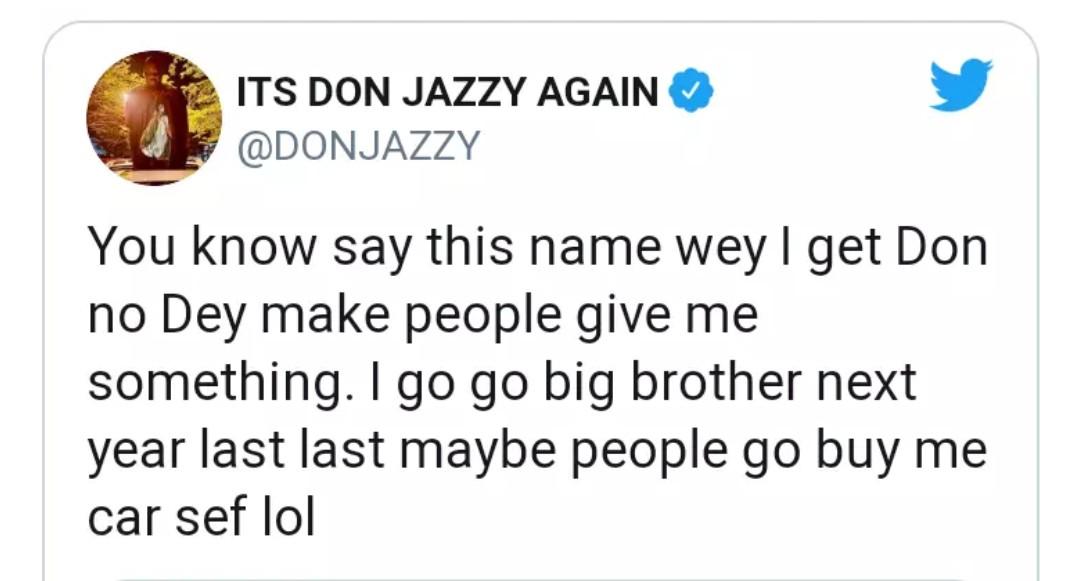Image resolution: width=1080 pixels, height=581 pixels.
Task: Click the blue verified badge
Action: 691,91
